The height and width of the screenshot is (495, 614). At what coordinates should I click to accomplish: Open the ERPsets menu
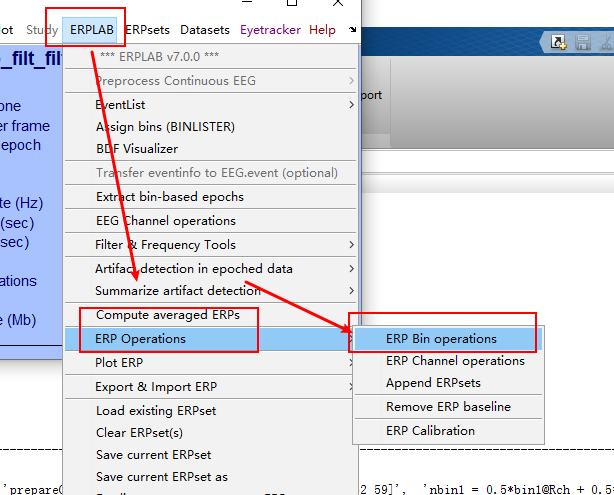147,30
